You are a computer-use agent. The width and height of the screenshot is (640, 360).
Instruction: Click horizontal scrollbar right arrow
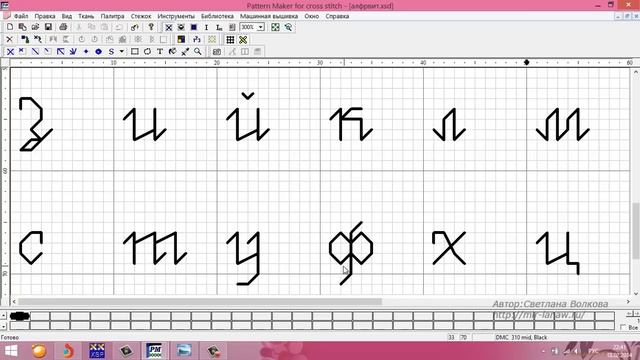pos(628,302)
